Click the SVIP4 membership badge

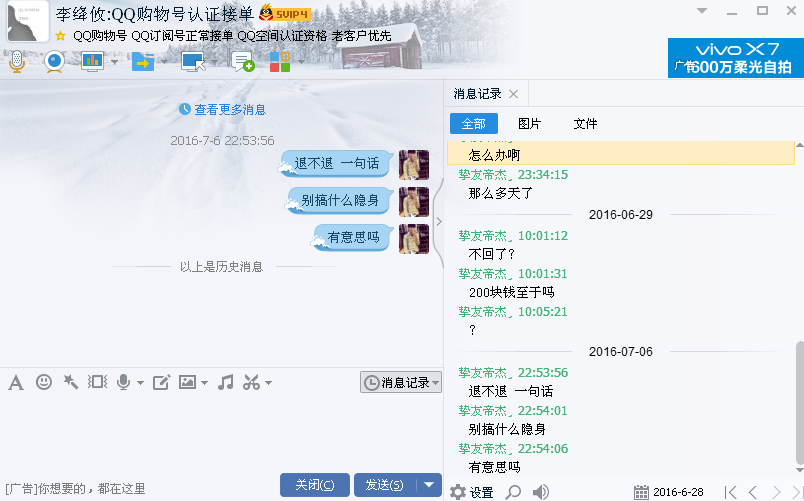click(x=285, y=13)
